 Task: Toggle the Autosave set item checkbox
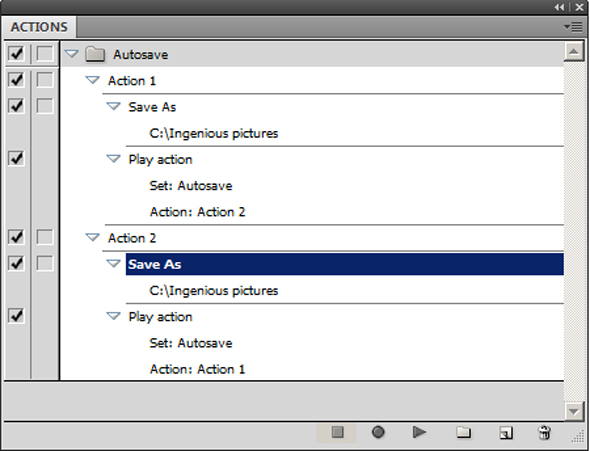point(16,53)
